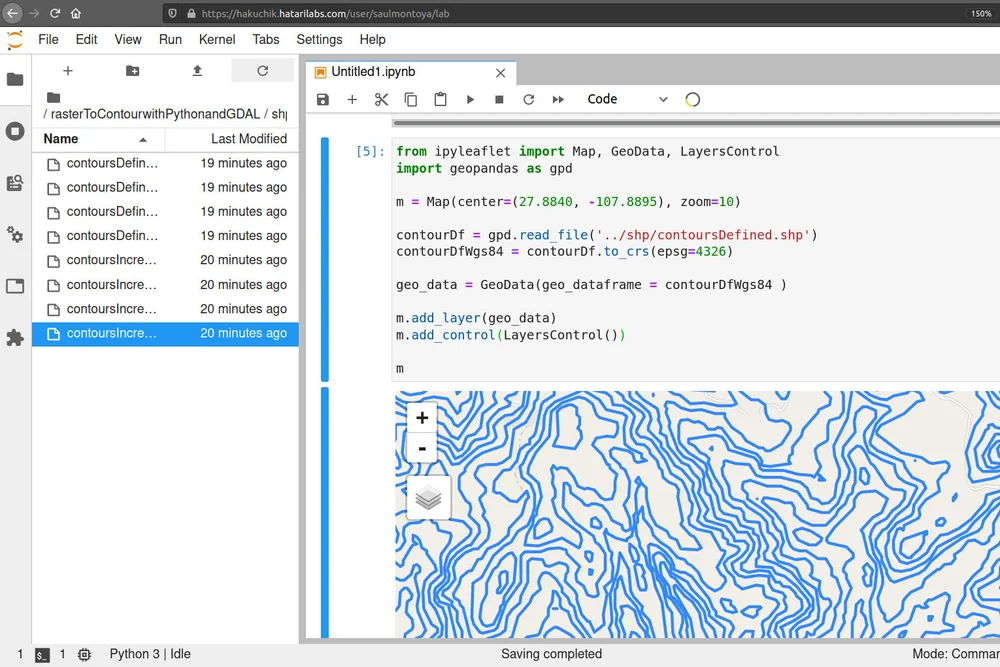Open the Extension Manager puzzle icon
1000x667 pixels.
click(15, 337)
